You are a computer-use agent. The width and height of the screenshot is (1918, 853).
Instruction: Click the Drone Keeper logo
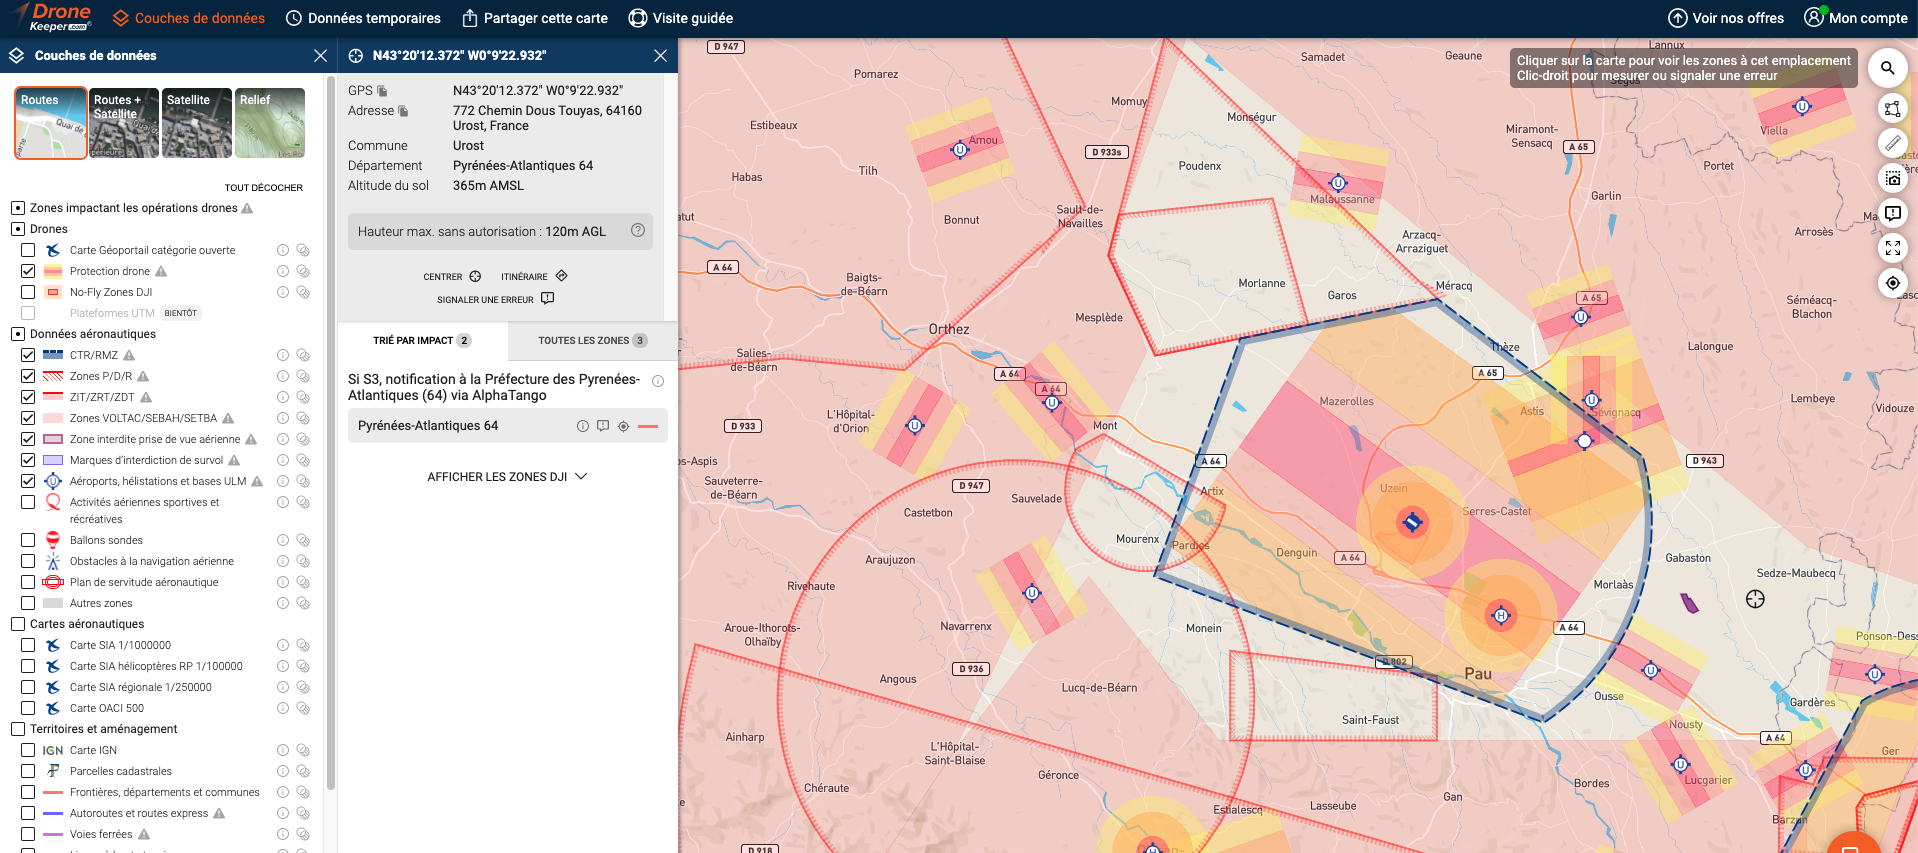pos(55,17)
